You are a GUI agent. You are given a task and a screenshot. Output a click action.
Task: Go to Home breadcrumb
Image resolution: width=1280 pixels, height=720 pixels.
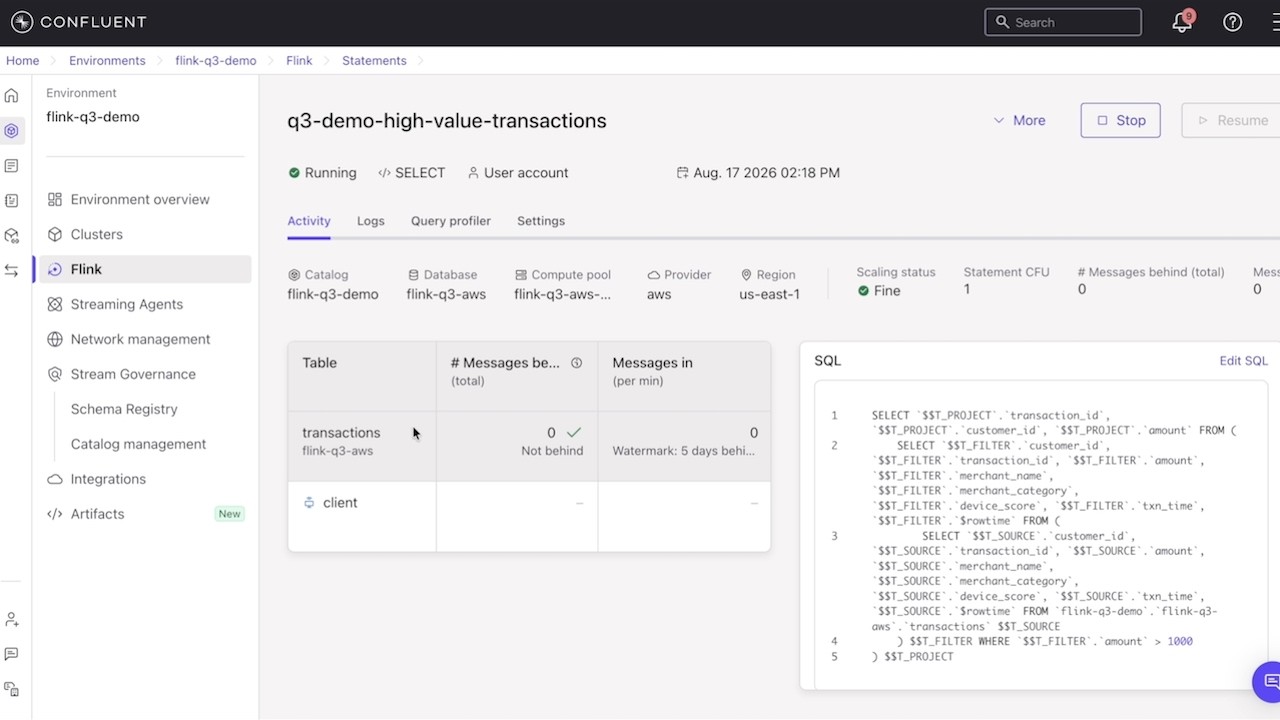tap(23, 61)
